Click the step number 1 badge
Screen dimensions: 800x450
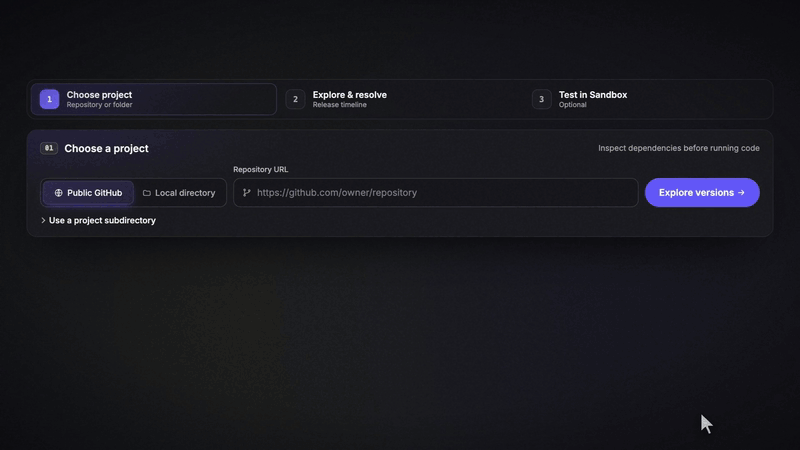click(49, 99)
